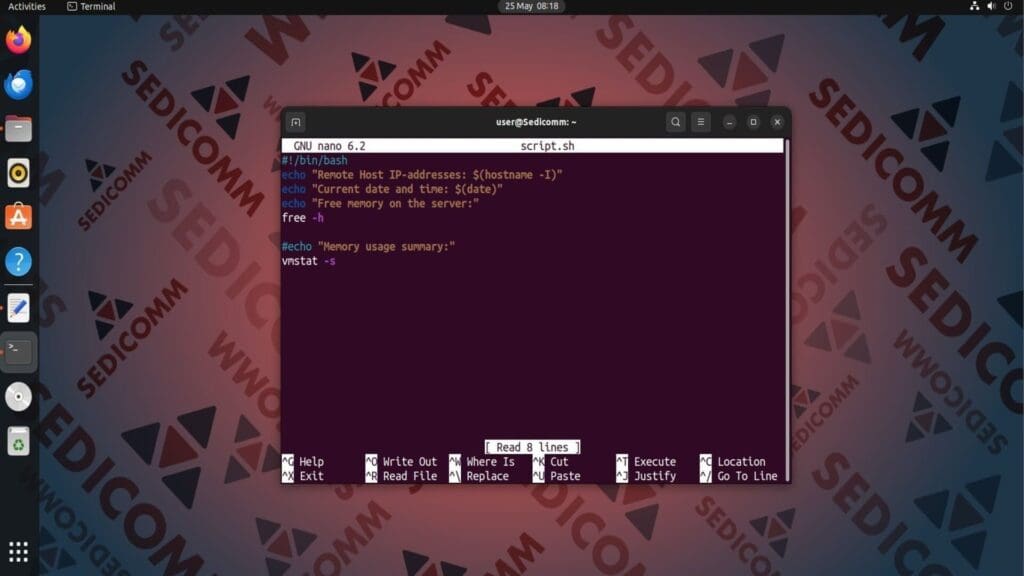Click the network status icon
1024x576 pixels.
pyautogui.click(x=975, y=6)
